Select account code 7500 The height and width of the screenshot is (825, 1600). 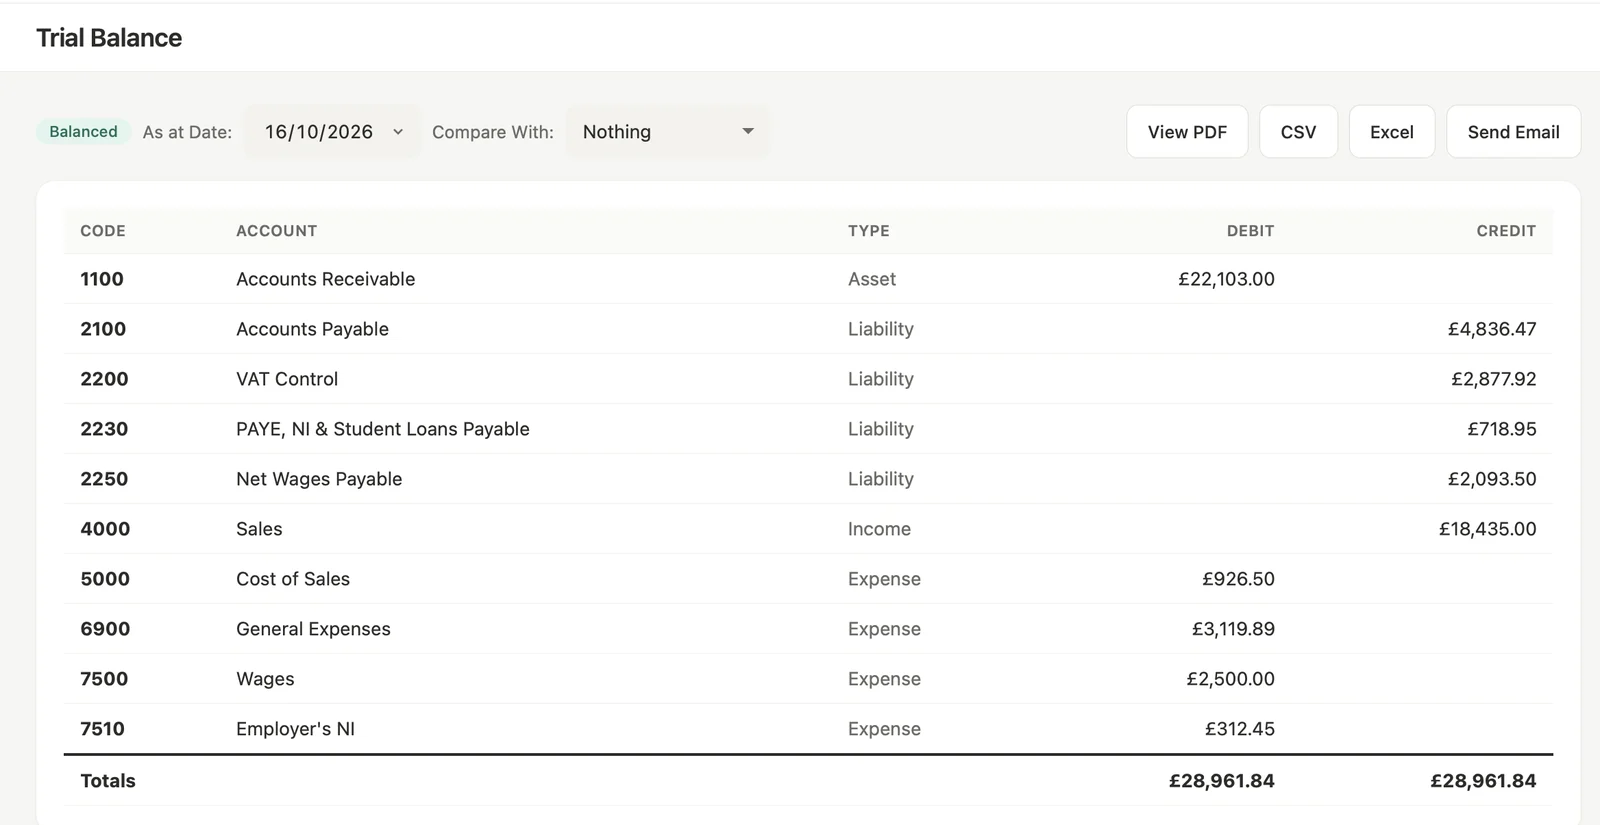click(104, 679)
